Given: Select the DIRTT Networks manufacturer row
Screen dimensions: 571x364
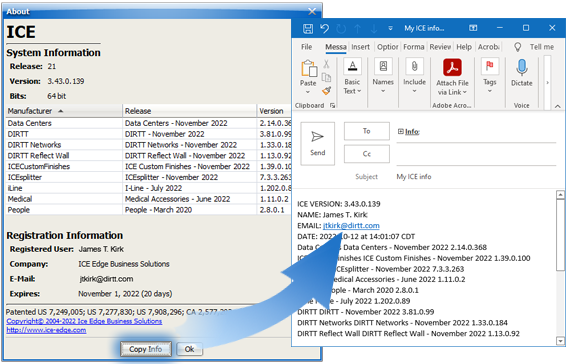Looking at the screenshot, I should coord(149,145).
